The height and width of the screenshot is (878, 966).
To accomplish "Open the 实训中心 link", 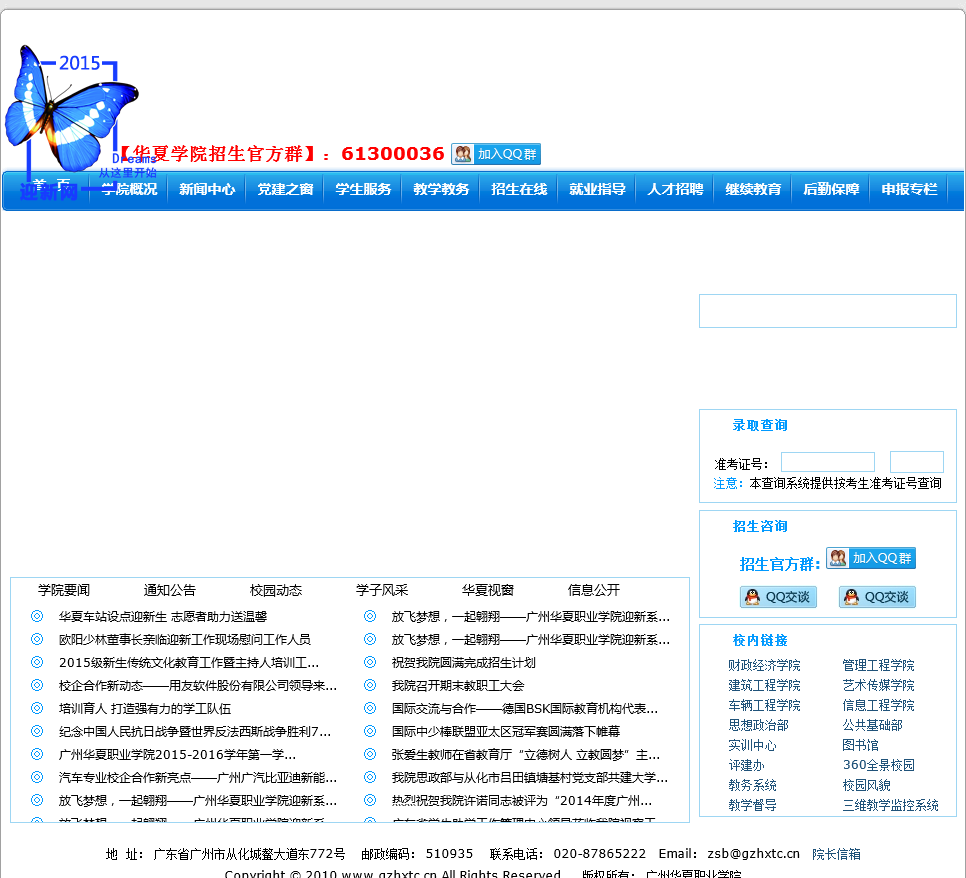I will (x=752, y=746).
